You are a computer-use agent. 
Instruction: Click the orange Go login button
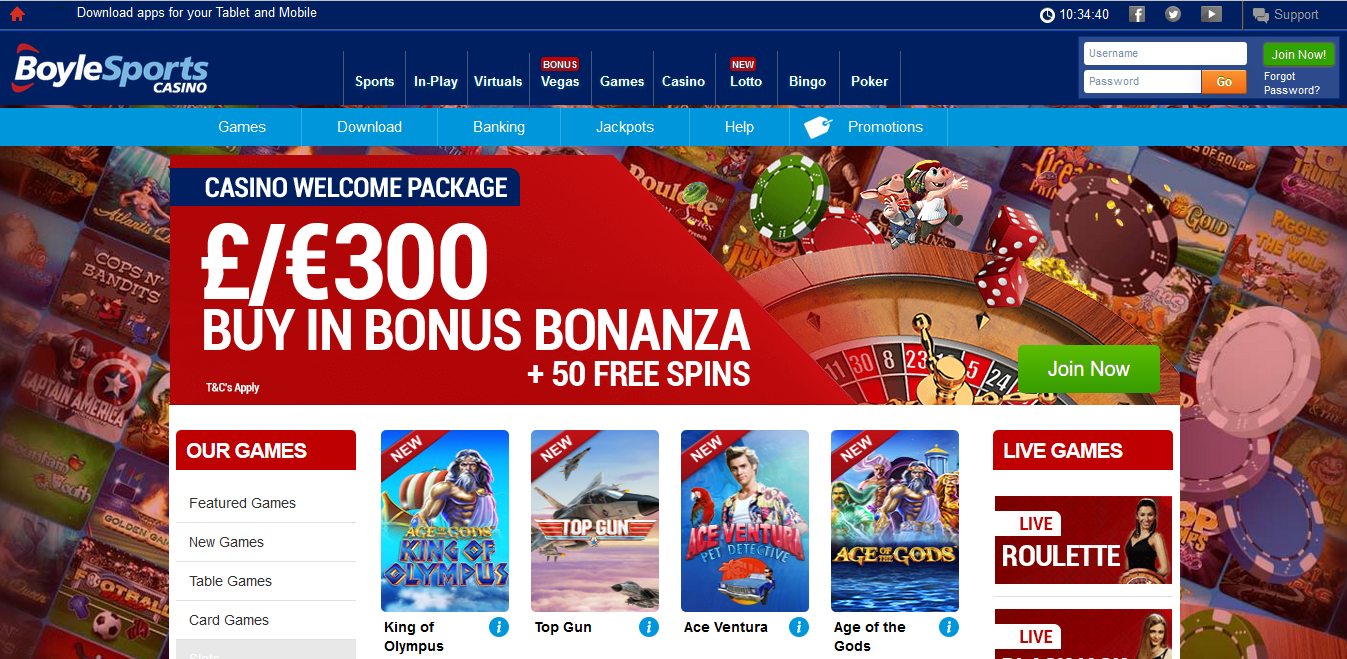(x=1224, y=82)
